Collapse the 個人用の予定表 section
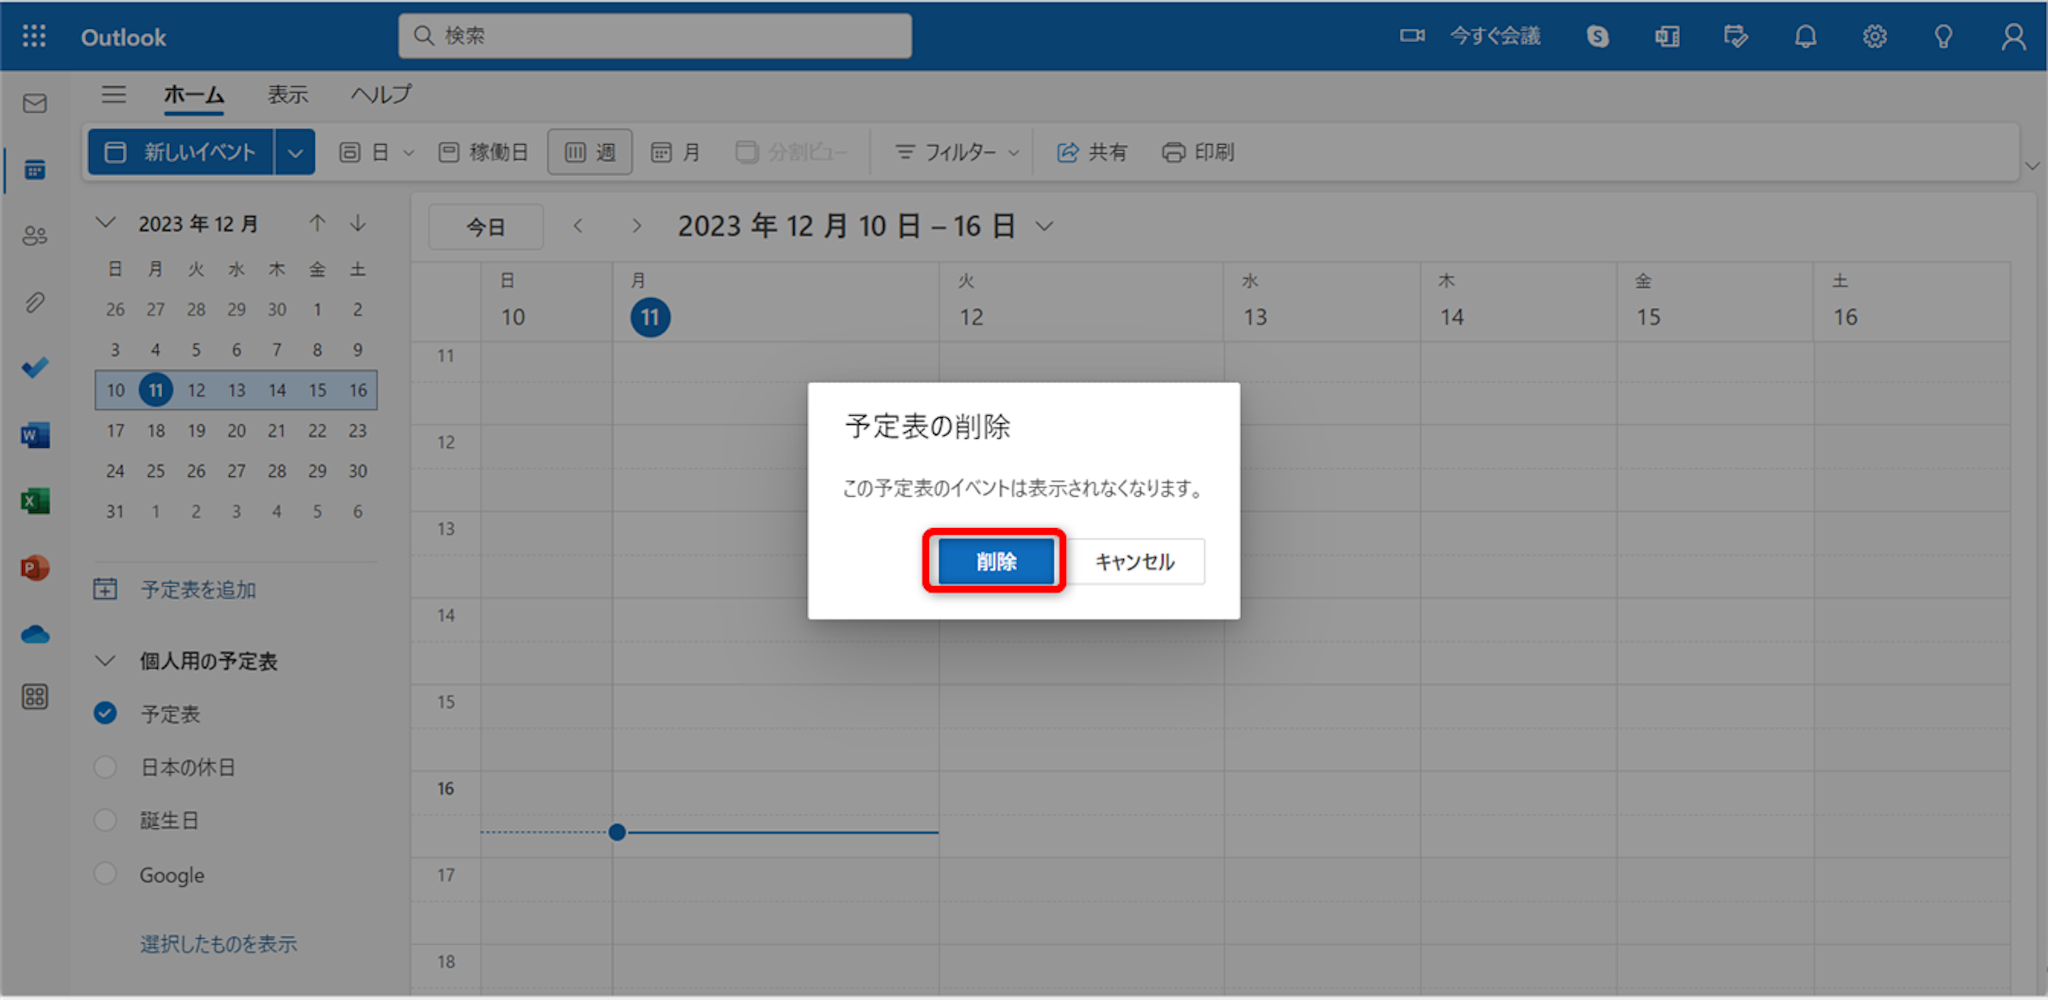The width and height of the screenshot is (2048, 1000). 105,661
